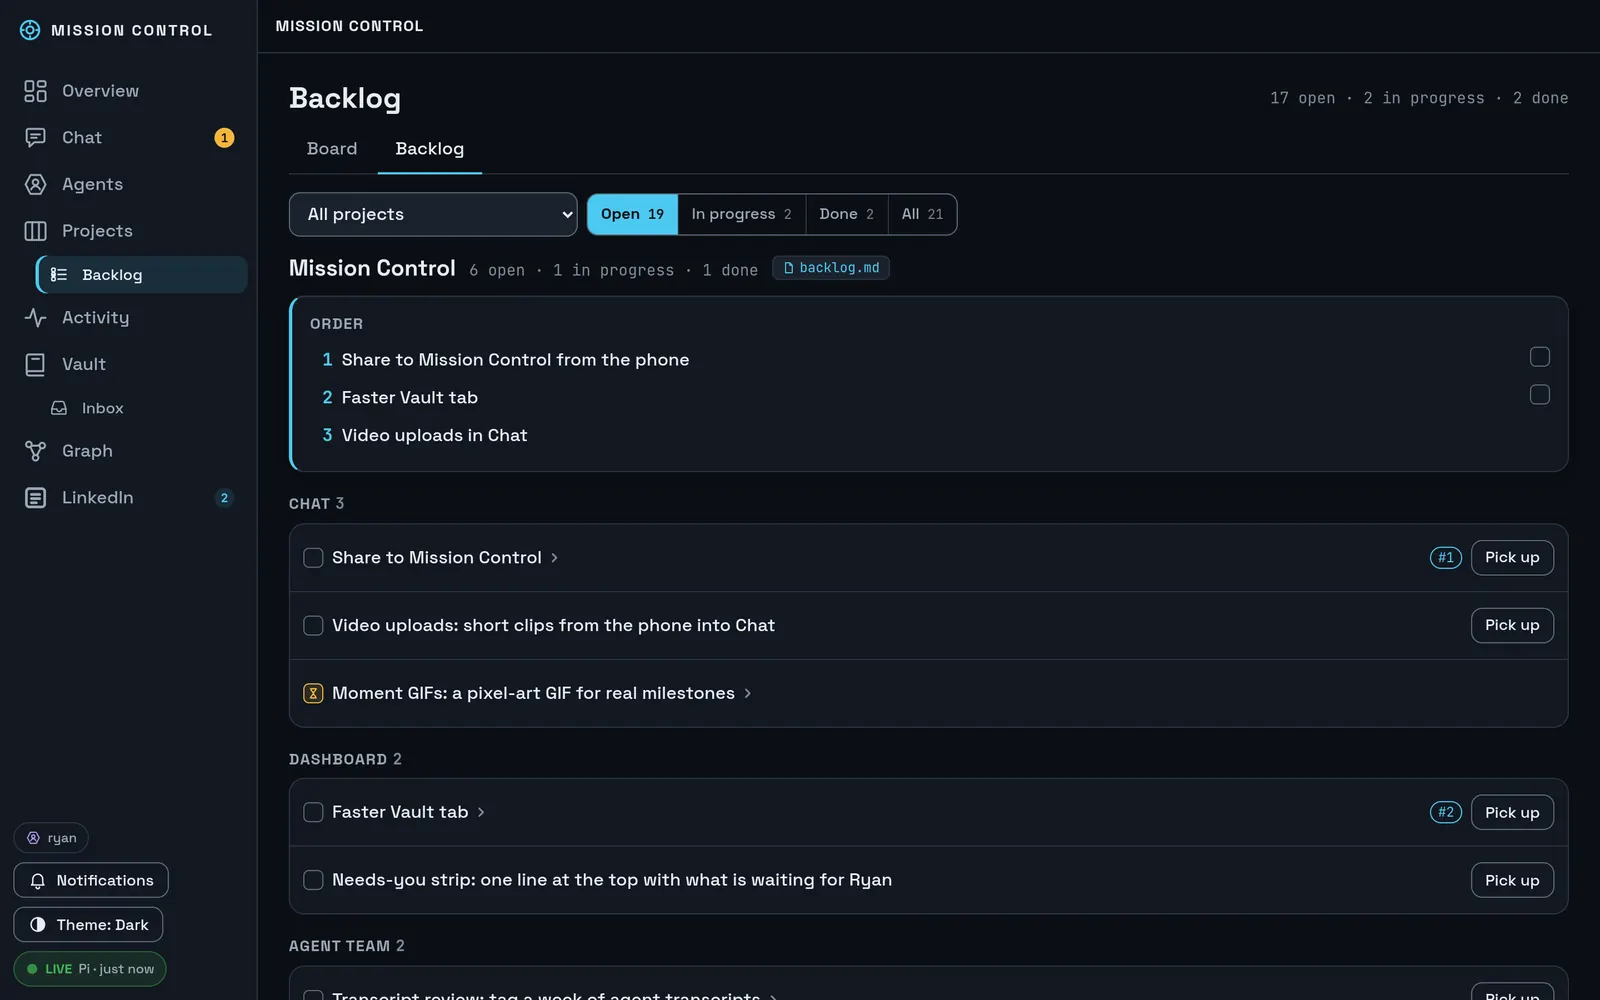
Task: Click the hourglass in-progress icon on Moment GIFs
Action: click(x=313, y=693)
